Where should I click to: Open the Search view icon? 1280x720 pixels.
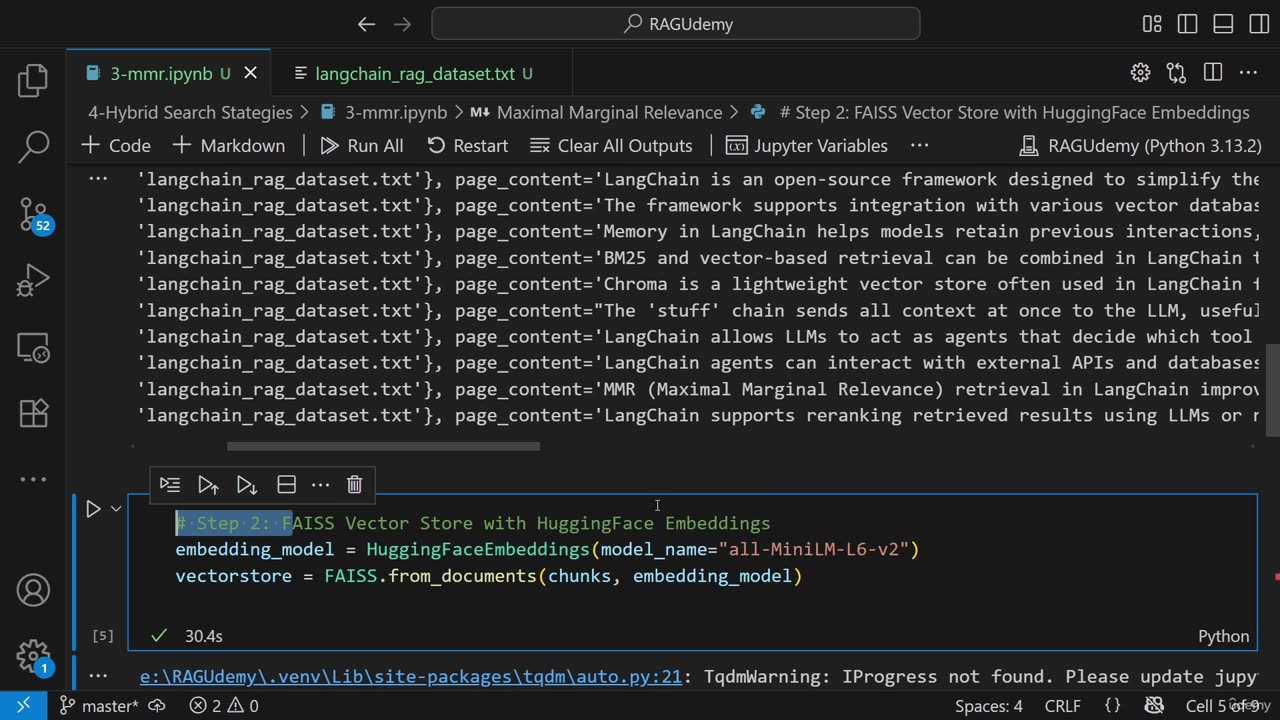33,147
